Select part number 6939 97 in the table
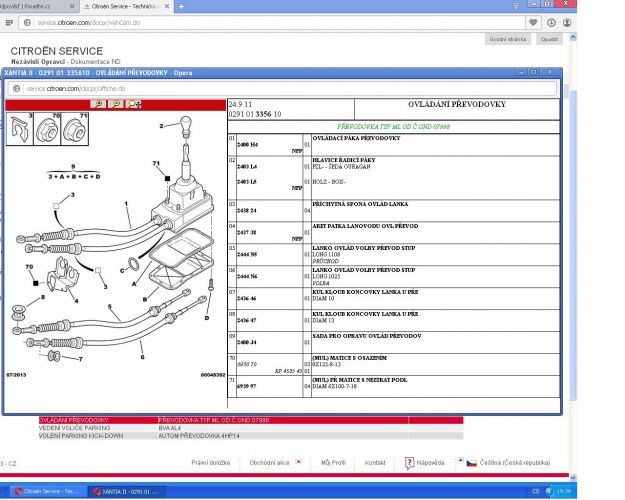 (x=247, y=386)
